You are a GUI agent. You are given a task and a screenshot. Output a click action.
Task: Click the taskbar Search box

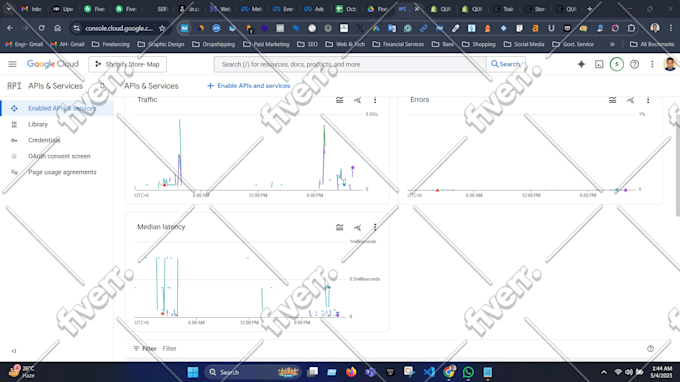point(252,372)
